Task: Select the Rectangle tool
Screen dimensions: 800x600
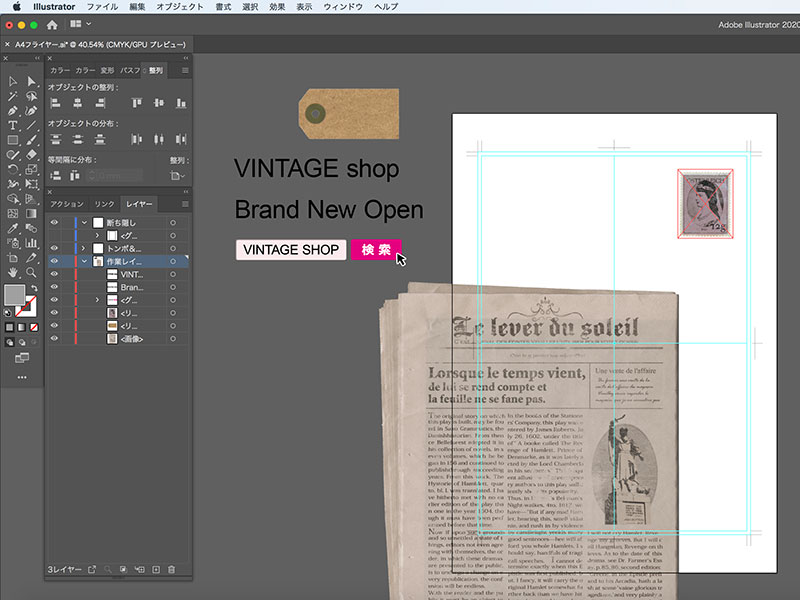Action: coord(13,140)
